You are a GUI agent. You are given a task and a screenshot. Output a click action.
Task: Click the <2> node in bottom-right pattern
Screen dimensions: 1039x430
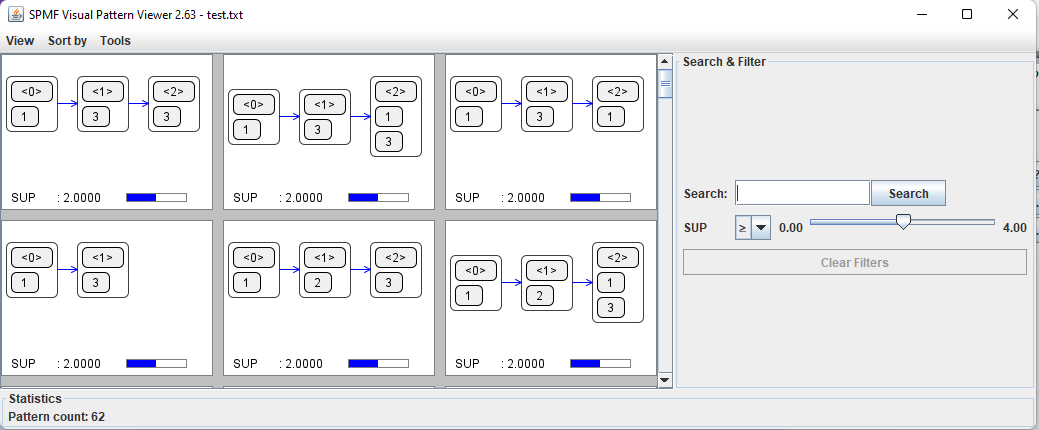pyautogui.click(x=617, y=283)
